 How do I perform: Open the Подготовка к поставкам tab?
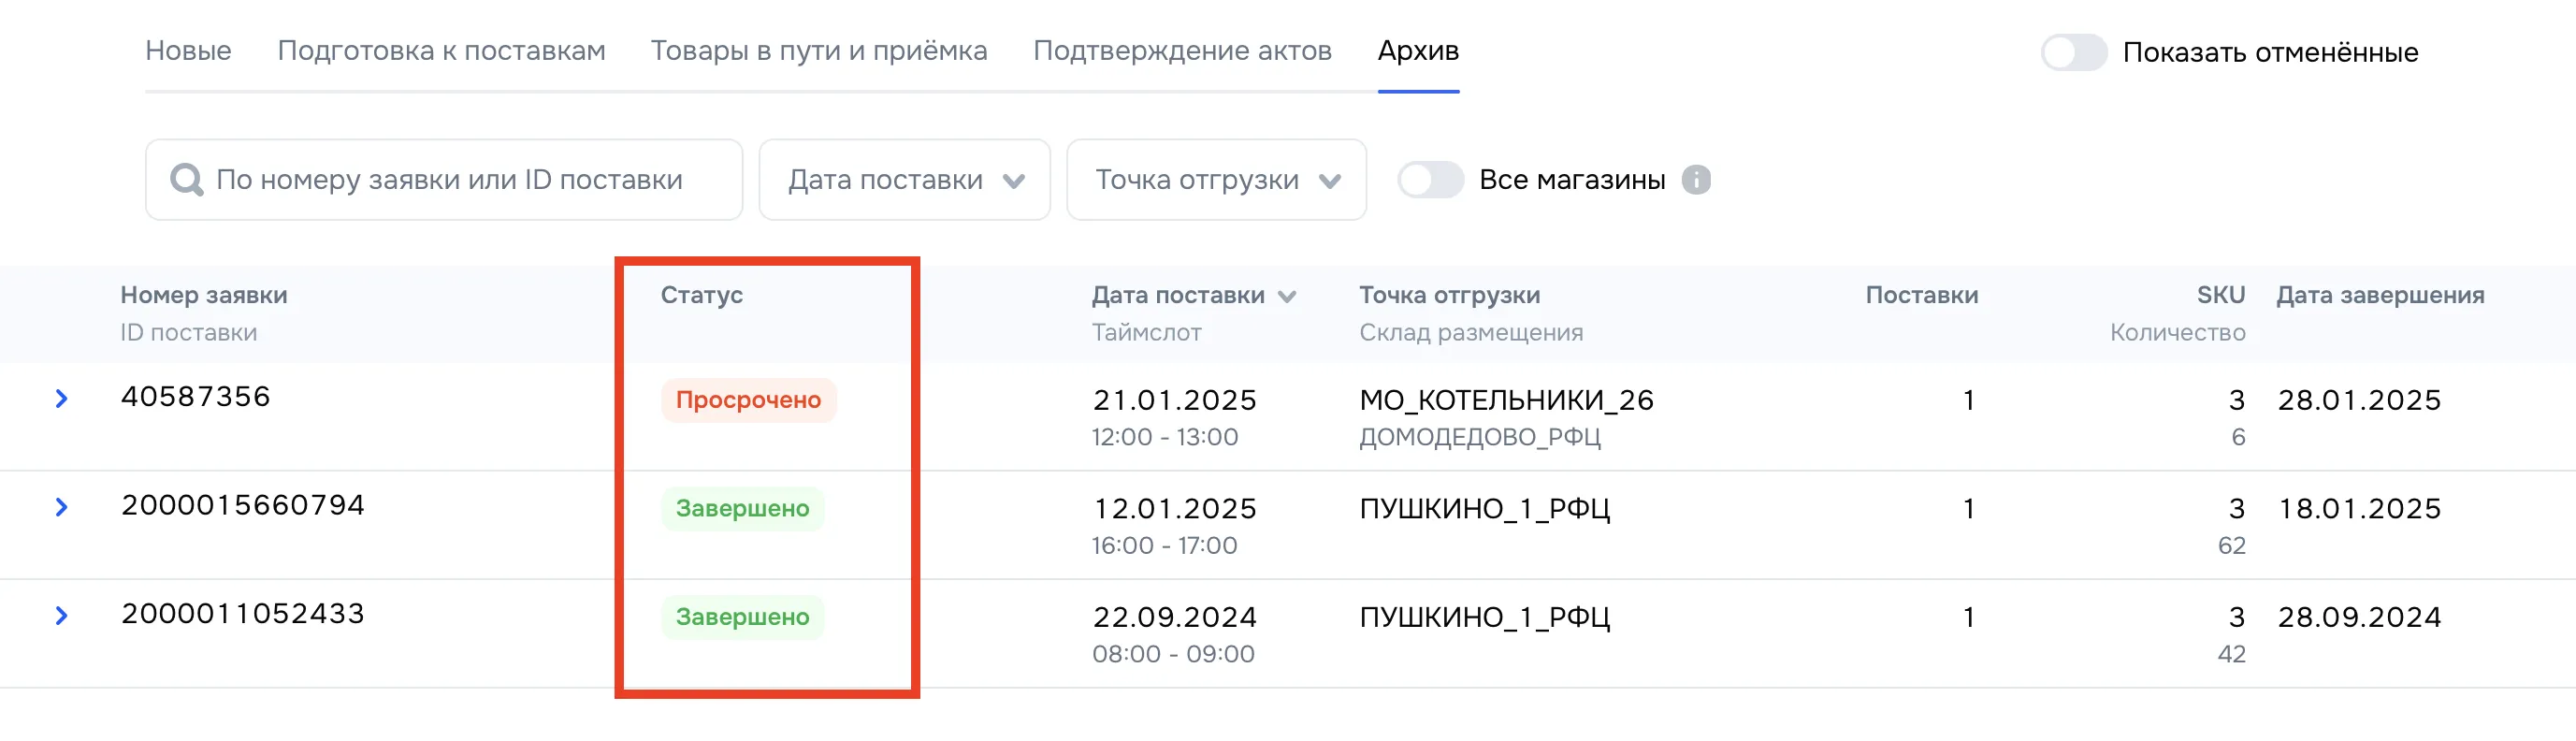tap(442, 51)
